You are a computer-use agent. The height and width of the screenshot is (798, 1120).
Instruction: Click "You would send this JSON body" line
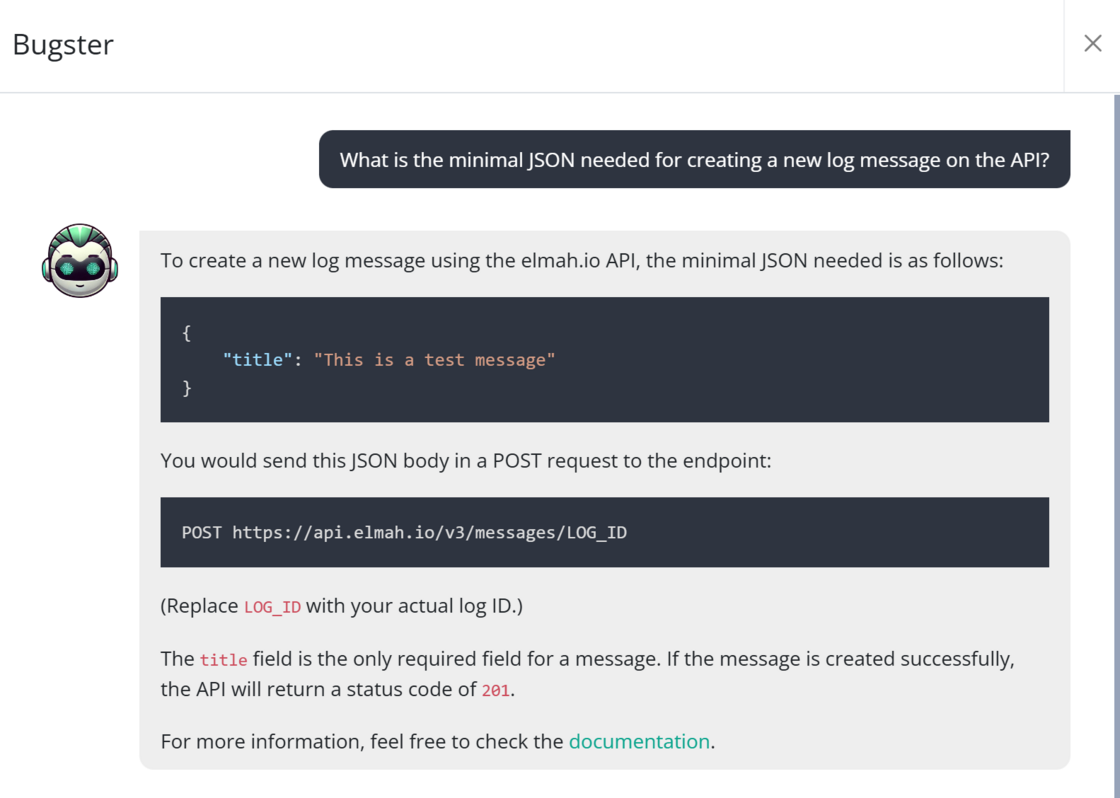(x=466, y=461)
